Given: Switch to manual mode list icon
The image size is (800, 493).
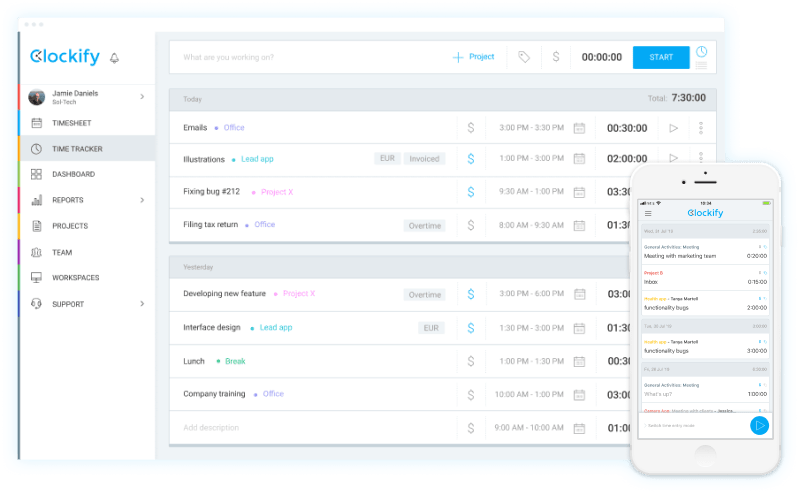Looking at the screenshot, I should [701, 66].
